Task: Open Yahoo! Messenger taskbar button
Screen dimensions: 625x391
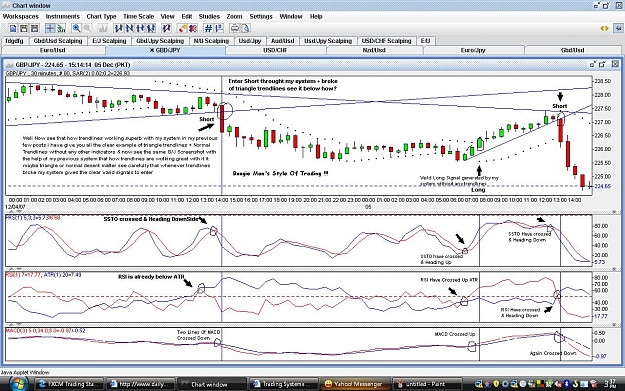Action: (354, 384)
